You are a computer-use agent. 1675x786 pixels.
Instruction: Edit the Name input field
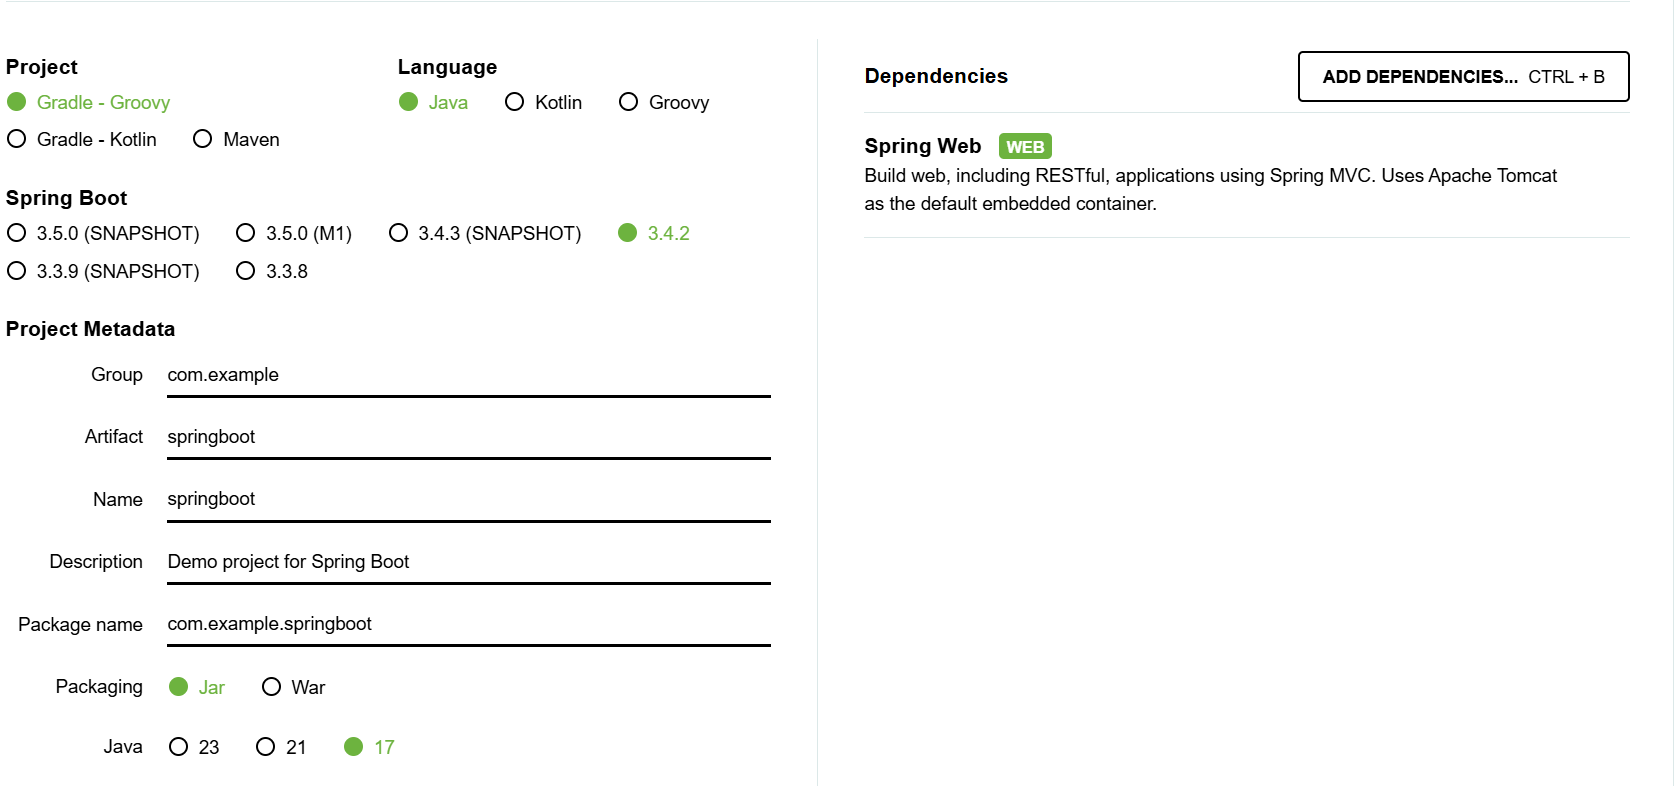(469, 499)
